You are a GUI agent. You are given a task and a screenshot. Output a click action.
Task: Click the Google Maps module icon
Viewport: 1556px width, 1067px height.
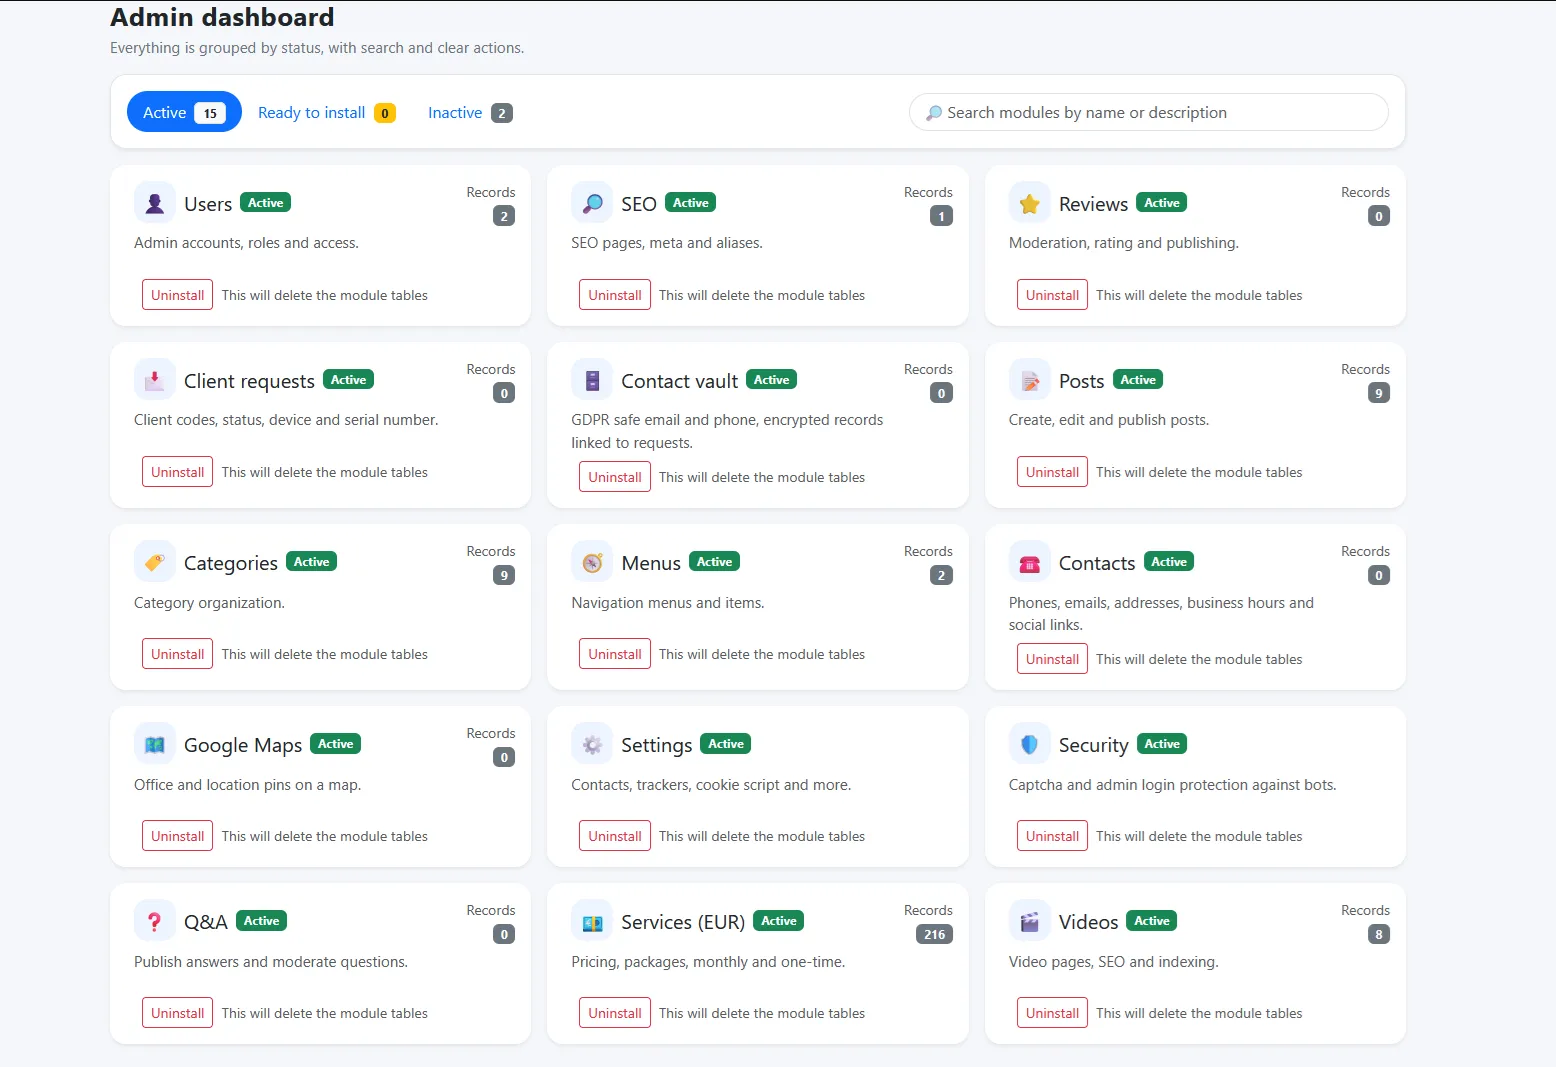pyautogui.click(x=155, y=744)
